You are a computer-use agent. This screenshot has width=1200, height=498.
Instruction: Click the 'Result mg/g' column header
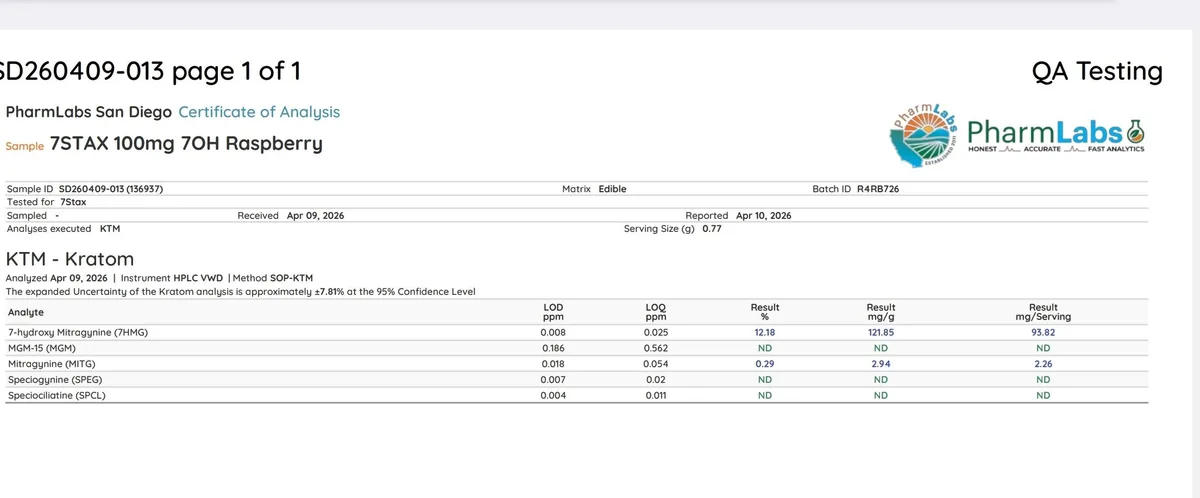[881, 312]
